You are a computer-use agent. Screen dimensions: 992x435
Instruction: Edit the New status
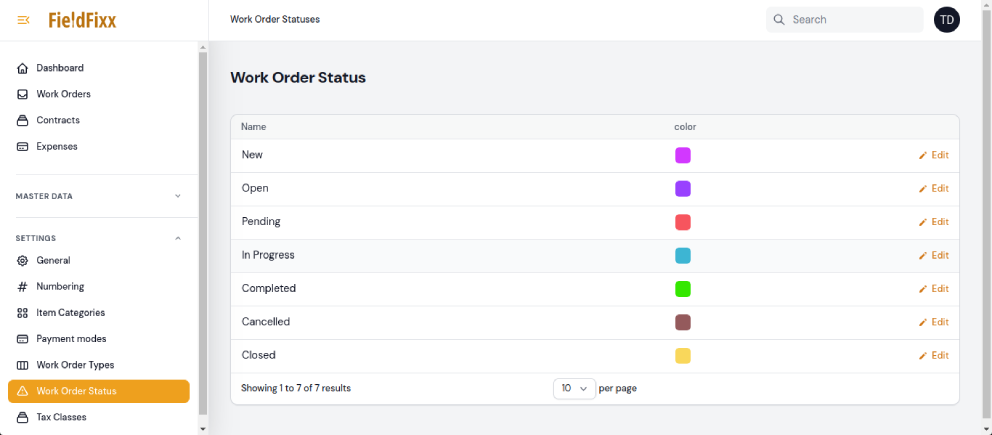934,155
